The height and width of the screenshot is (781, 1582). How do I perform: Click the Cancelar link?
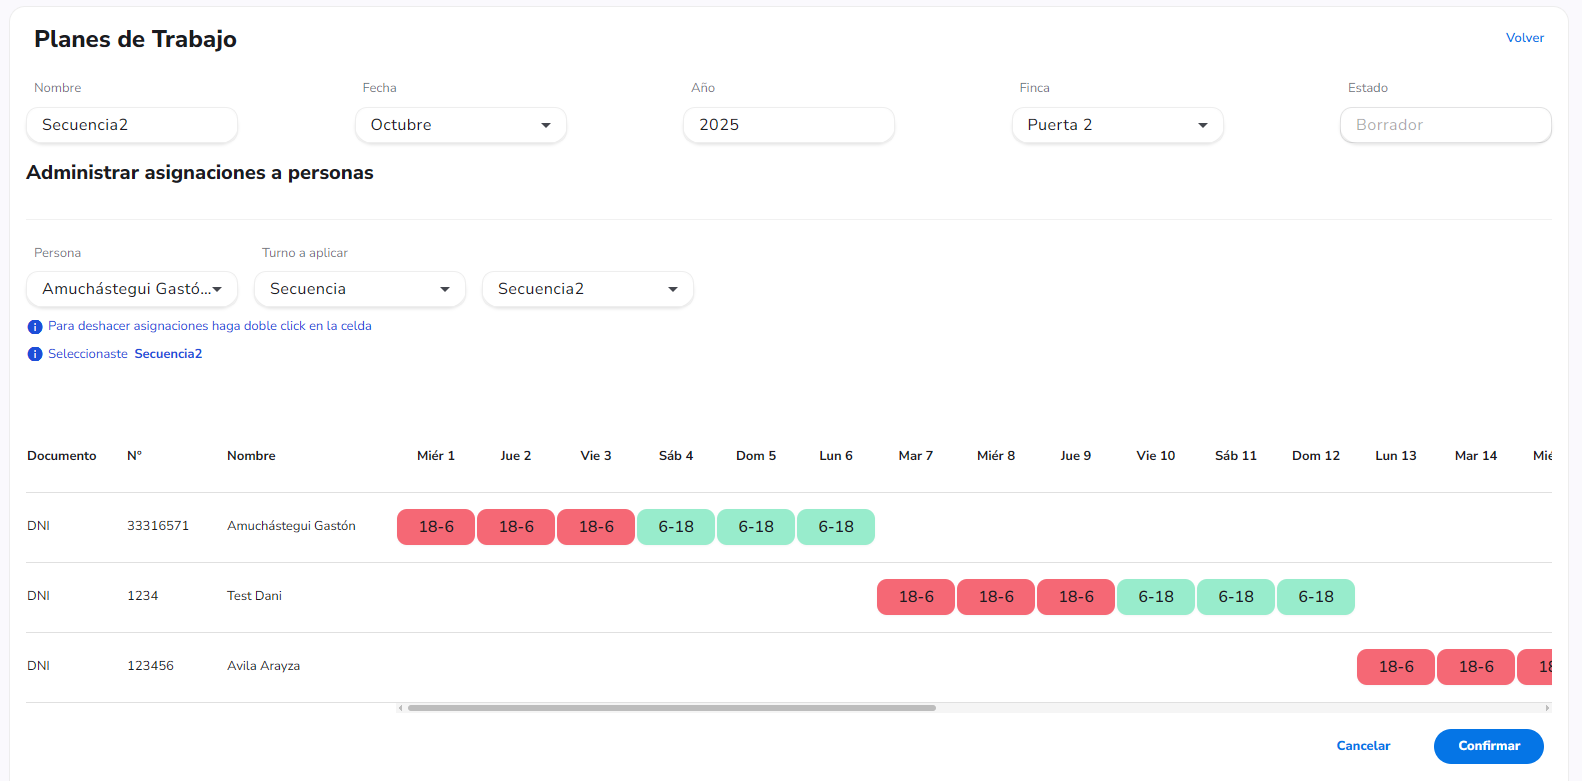point(1363,746)
